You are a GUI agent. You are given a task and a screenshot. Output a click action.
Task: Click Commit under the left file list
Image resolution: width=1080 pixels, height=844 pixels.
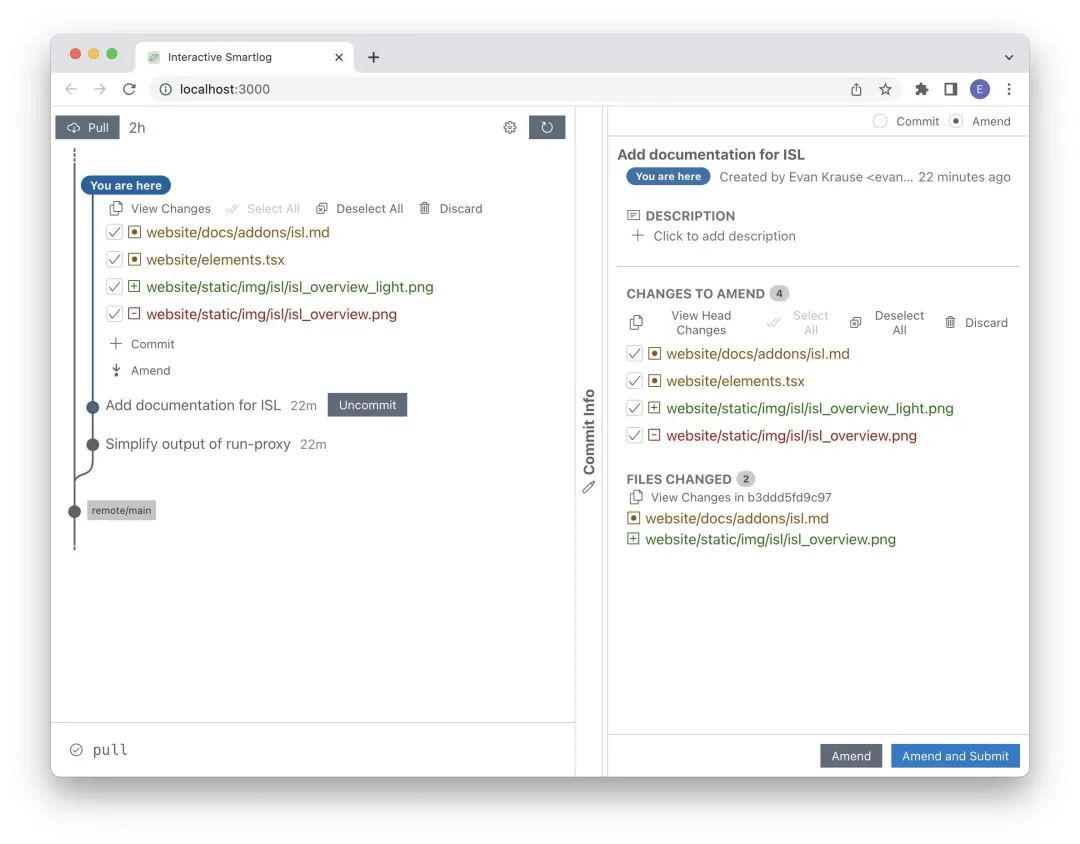point(142,344)
